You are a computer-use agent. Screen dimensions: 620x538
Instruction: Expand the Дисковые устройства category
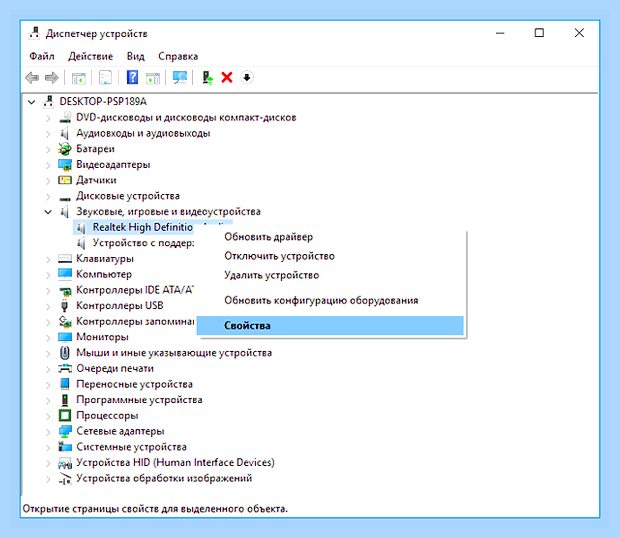pyautogui.click(x=48, y=196)
